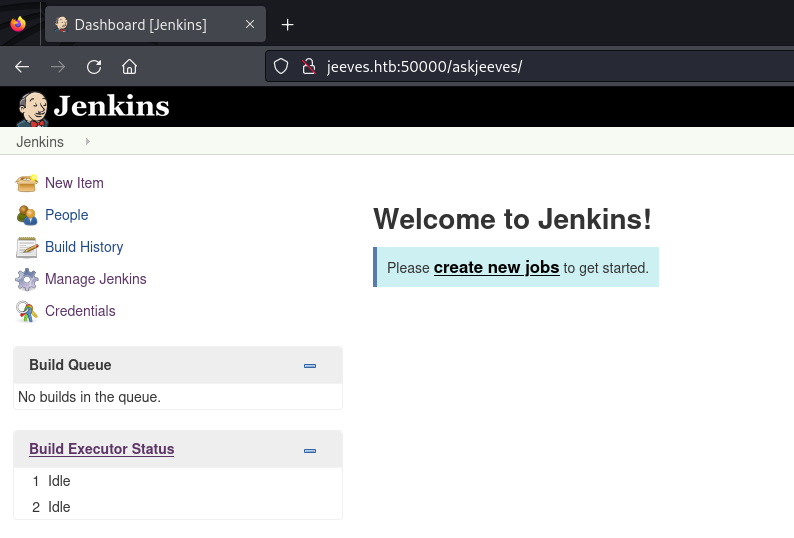Open the People link

coord(66,215)
